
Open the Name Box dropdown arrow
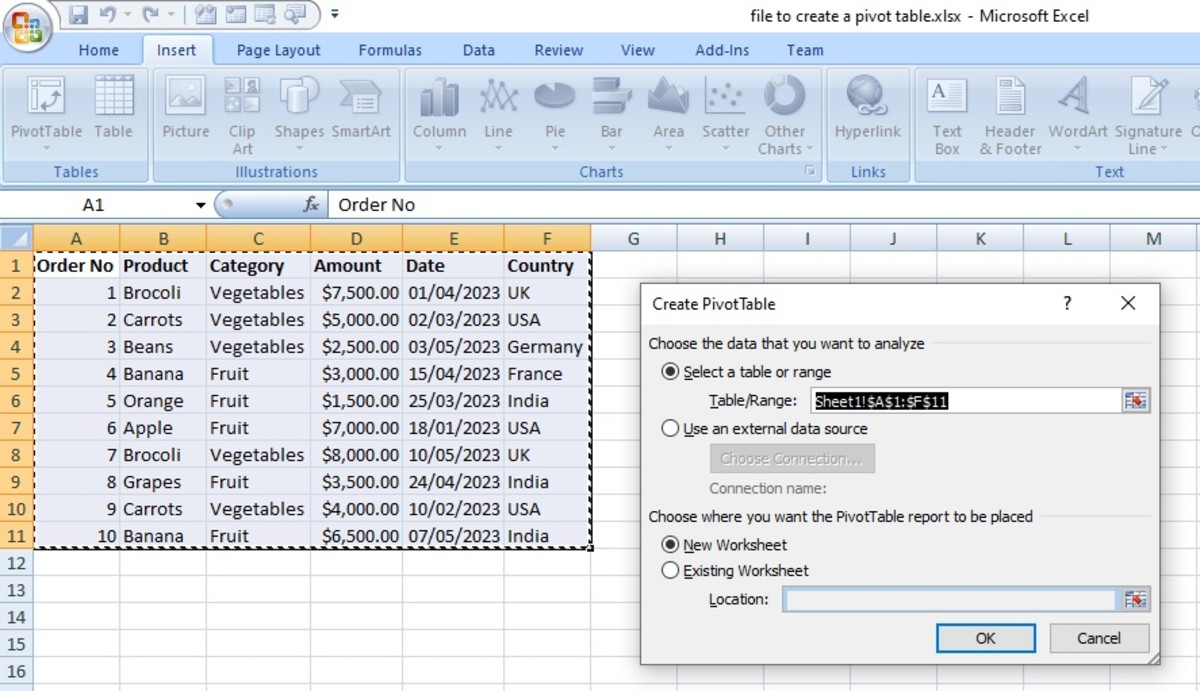[201, 205]
